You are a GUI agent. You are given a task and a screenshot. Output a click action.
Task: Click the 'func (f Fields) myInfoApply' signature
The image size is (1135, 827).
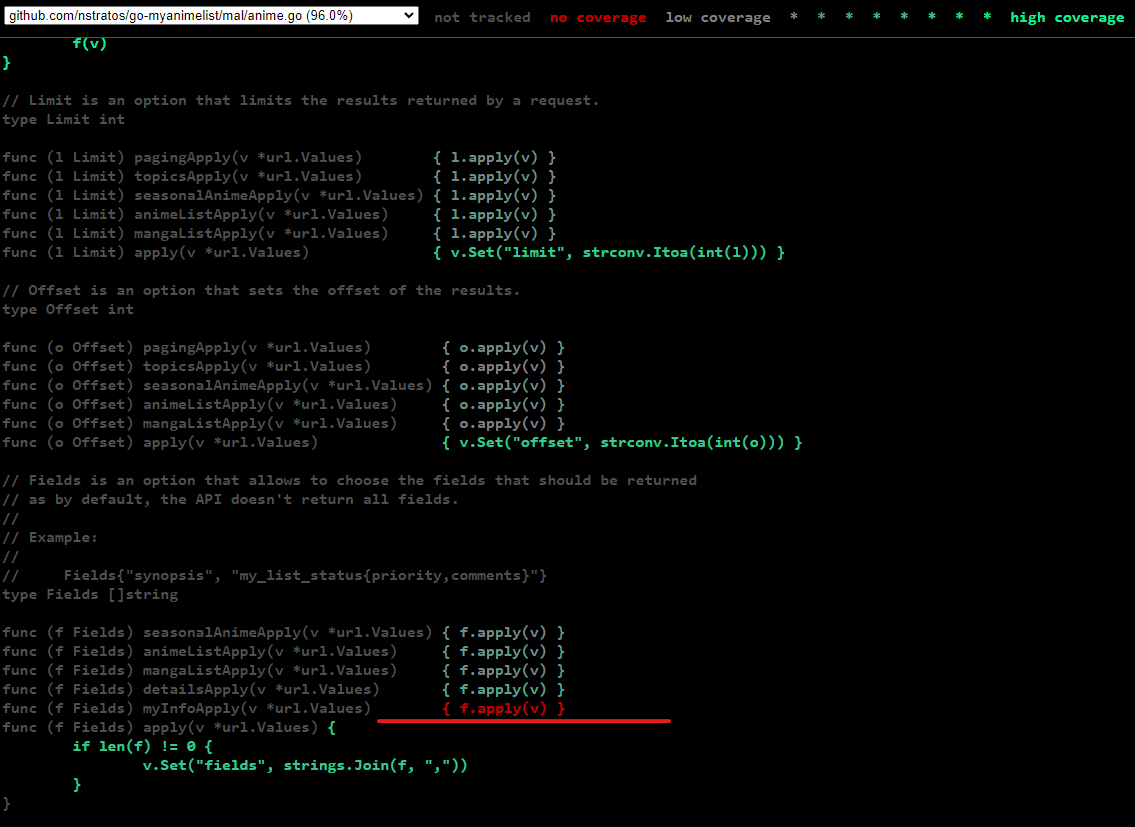(x=186, y=708)
